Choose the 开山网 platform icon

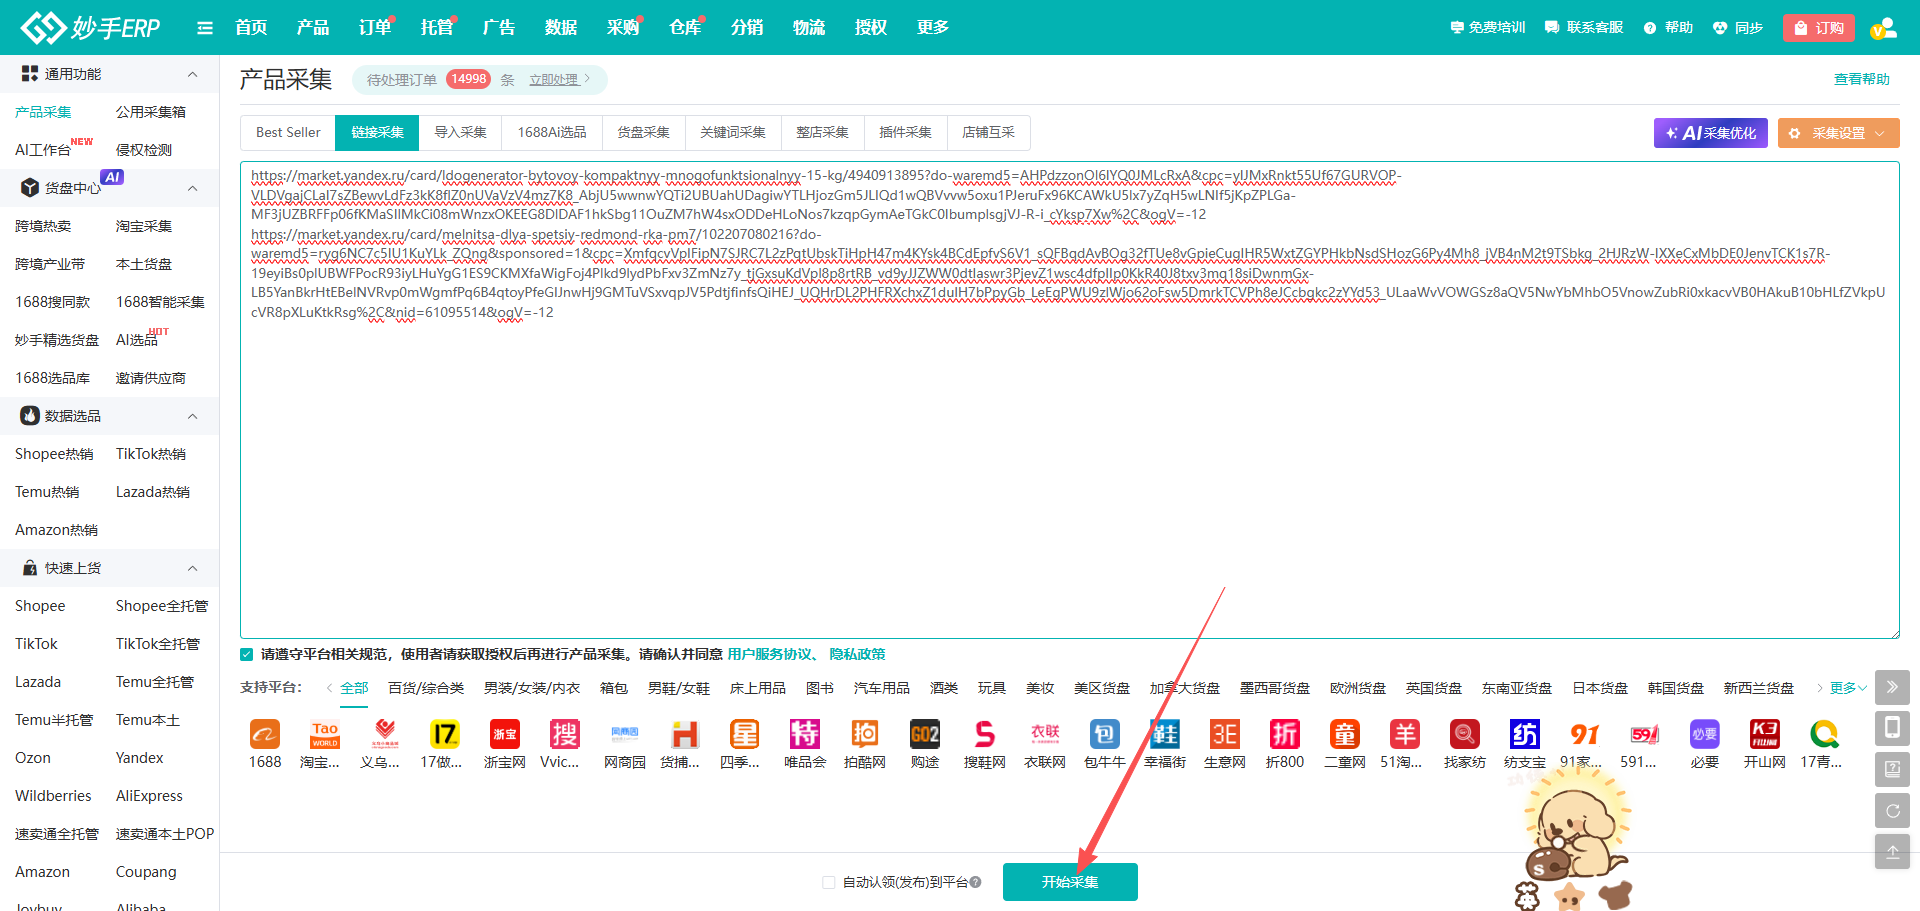tap(1765, 735)
